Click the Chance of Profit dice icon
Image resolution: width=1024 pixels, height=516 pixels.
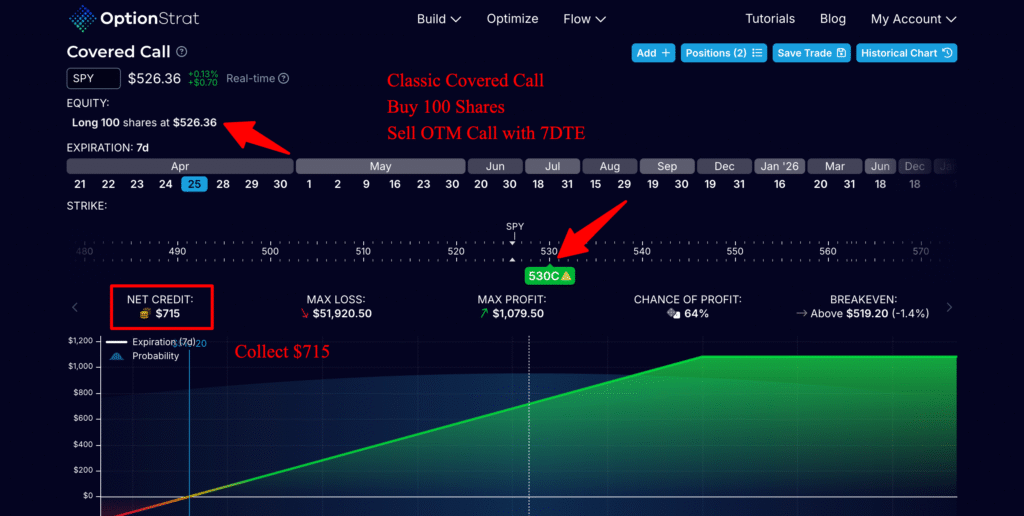(x=673, y=314)
